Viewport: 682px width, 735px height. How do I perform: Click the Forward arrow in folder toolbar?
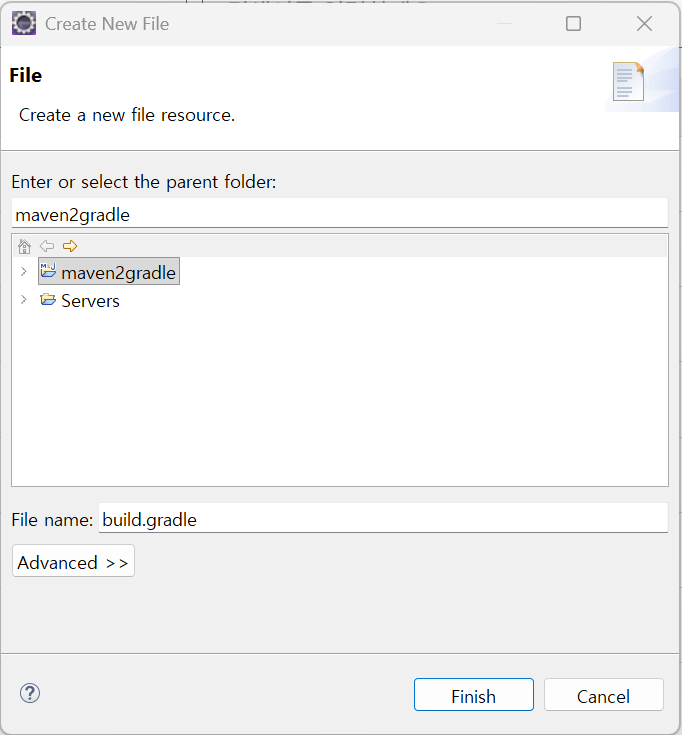point(69,246)
